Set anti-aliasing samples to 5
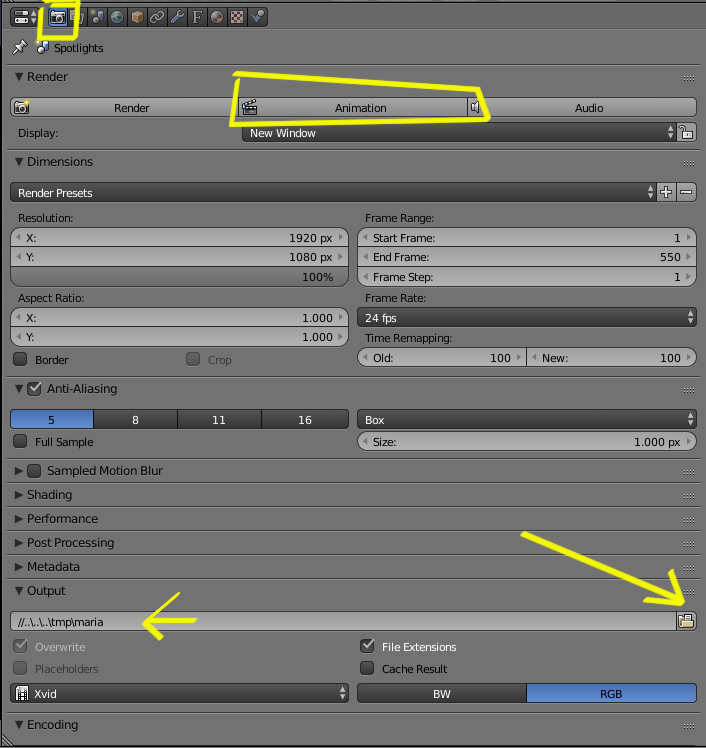 (52, 419)
